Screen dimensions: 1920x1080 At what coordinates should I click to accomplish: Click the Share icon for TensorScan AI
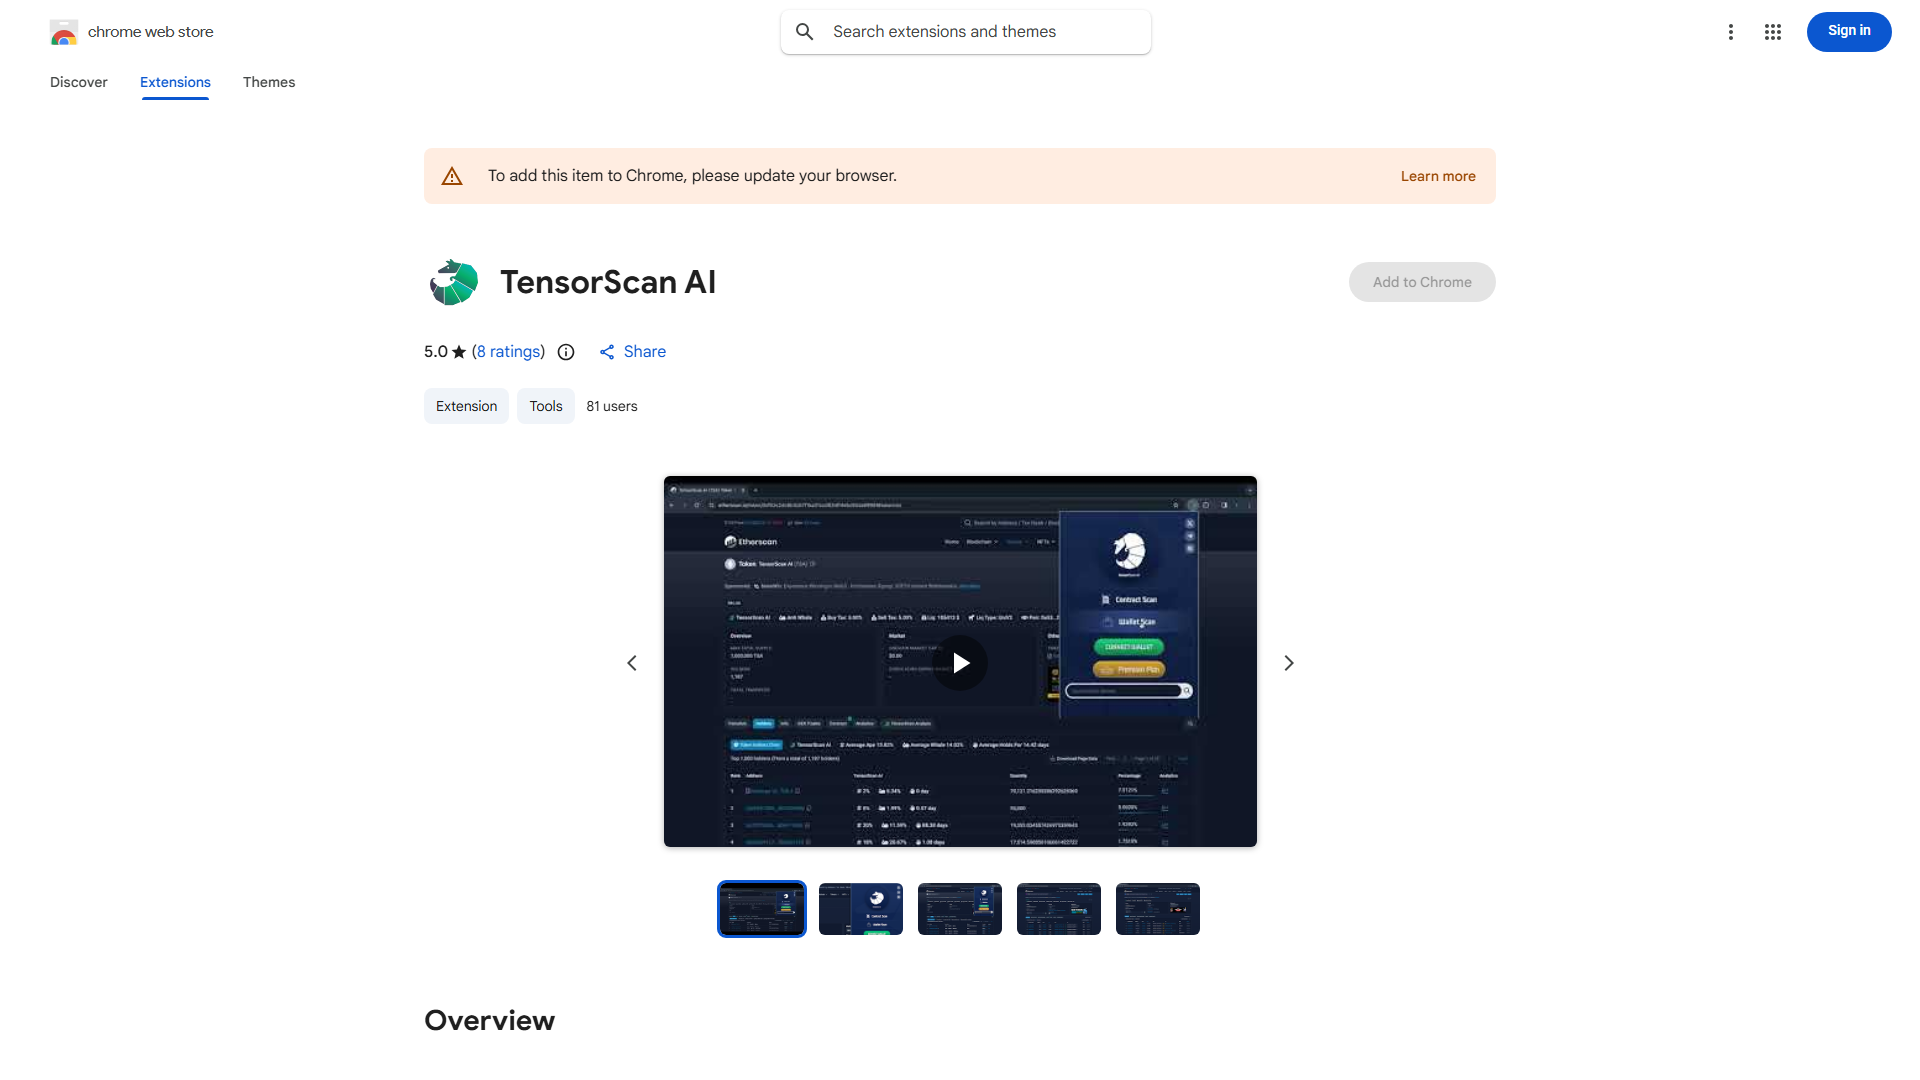pyautogui.click(x=608, y=352)
